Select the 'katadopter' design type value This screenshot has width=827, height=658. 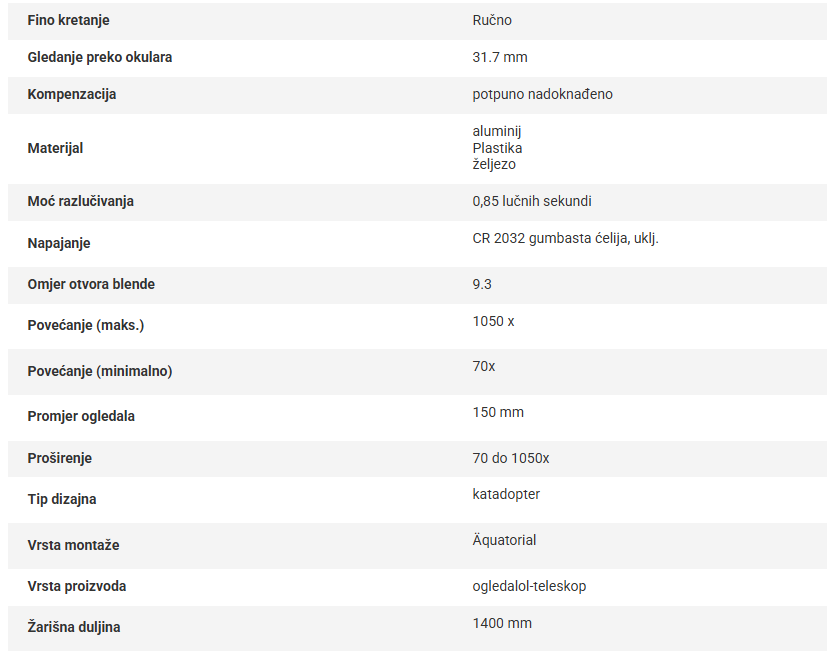pyautogui.click(x=506, y=494)
